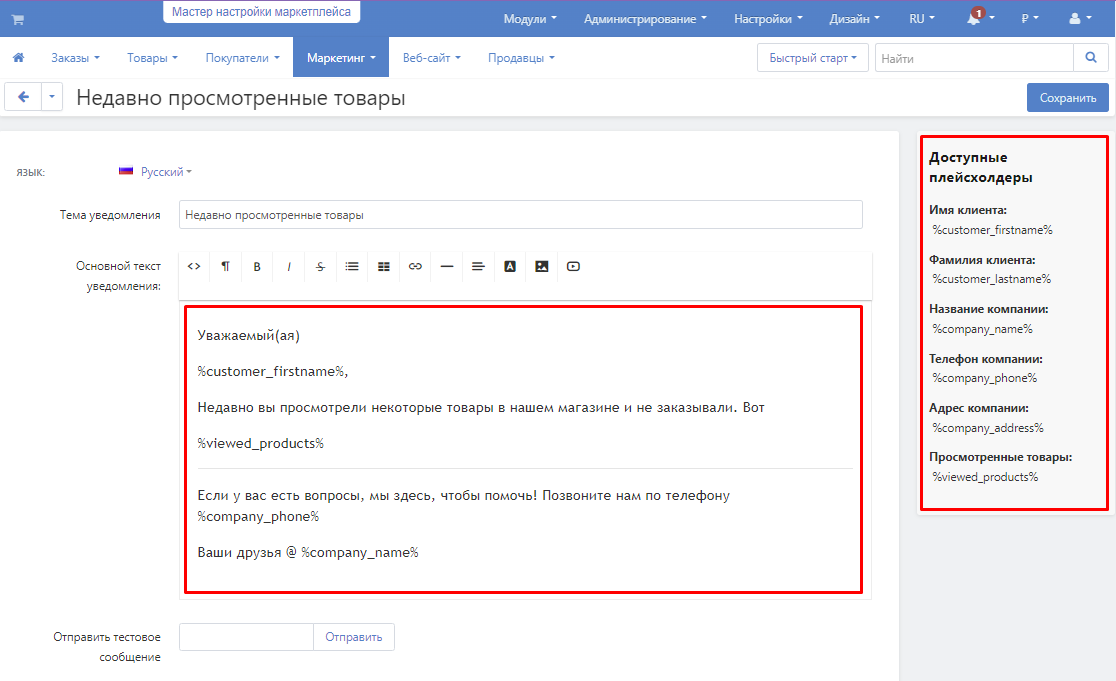Click into the Тема уведомления field
The width and height of the screenshot is (1116, 681).
[x=520, y=215]
